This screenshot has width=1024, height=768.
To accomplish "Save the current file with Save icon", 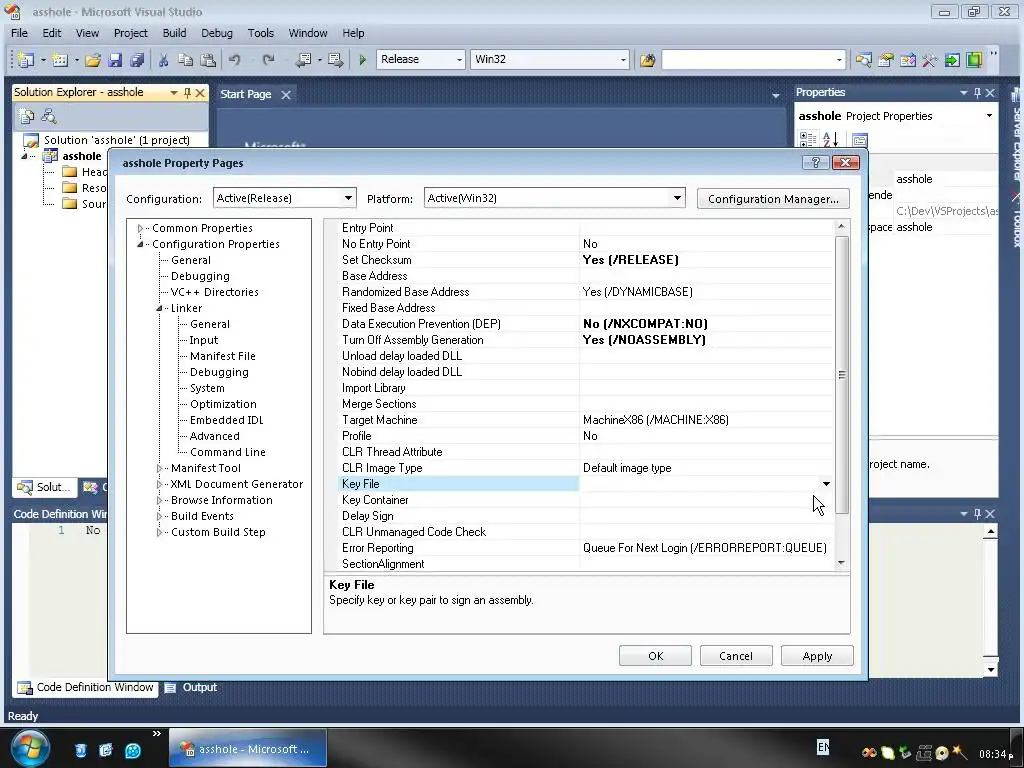I will pos(115,60).
